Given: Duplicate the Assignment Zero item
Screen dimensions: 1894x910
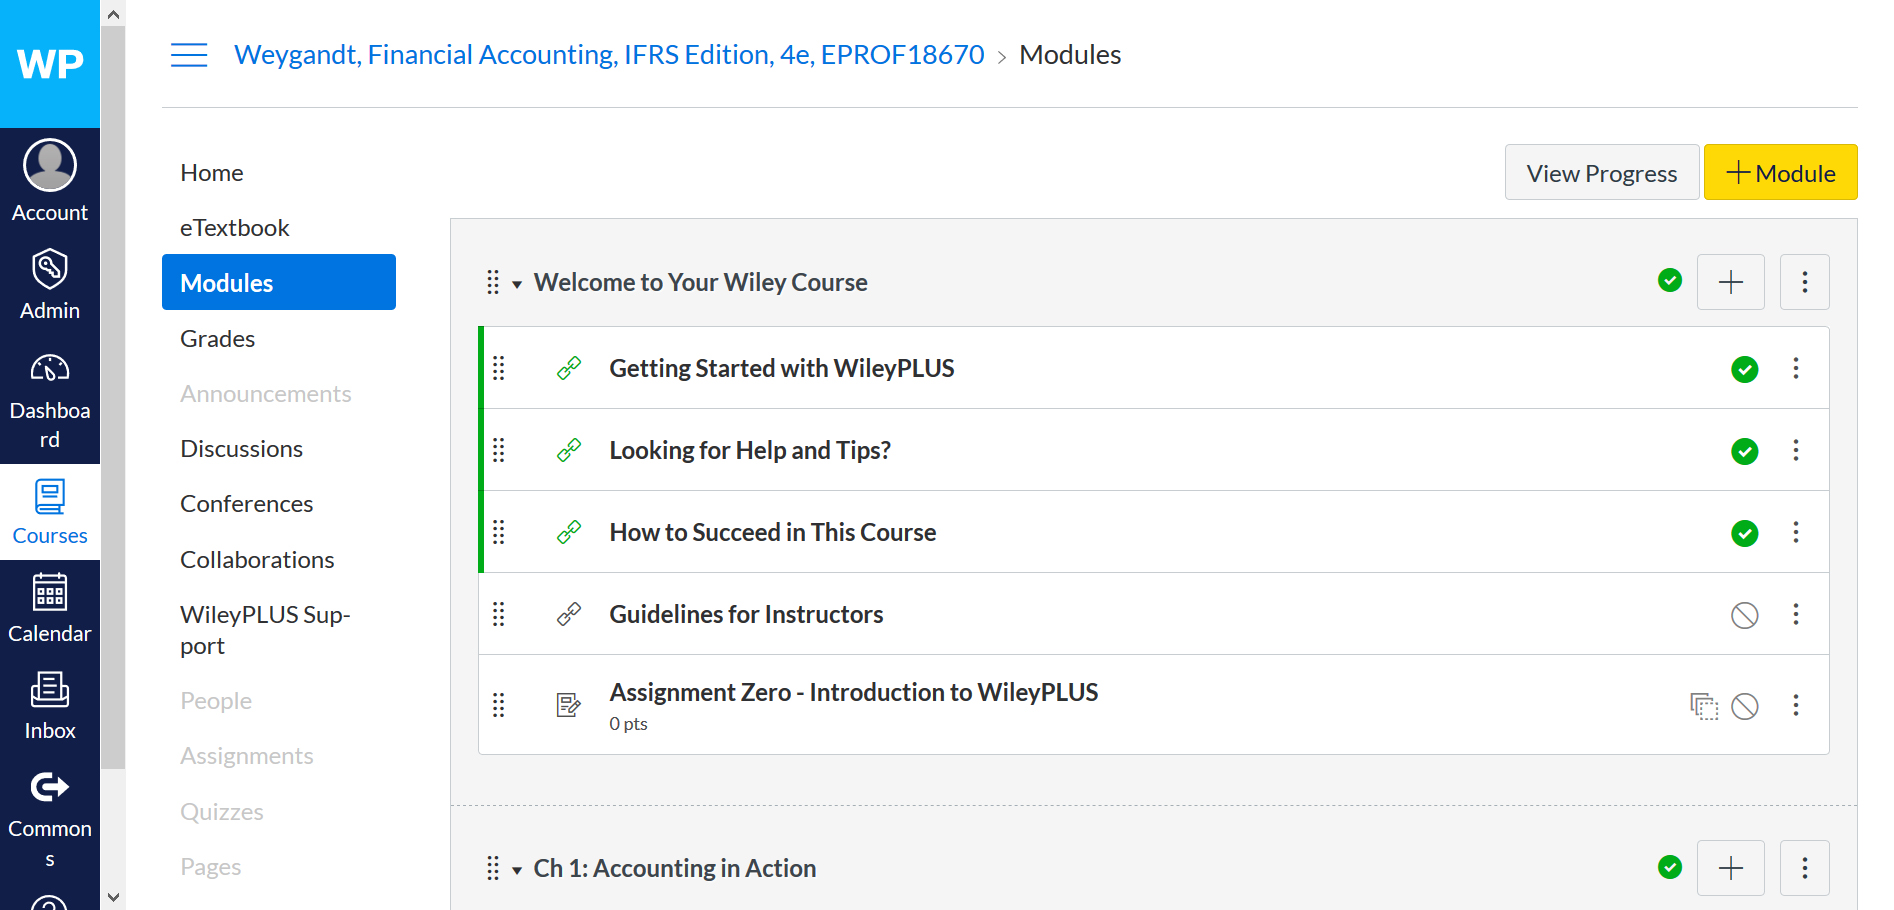Looking at the screenshot, I should [x=1703, y=706].
